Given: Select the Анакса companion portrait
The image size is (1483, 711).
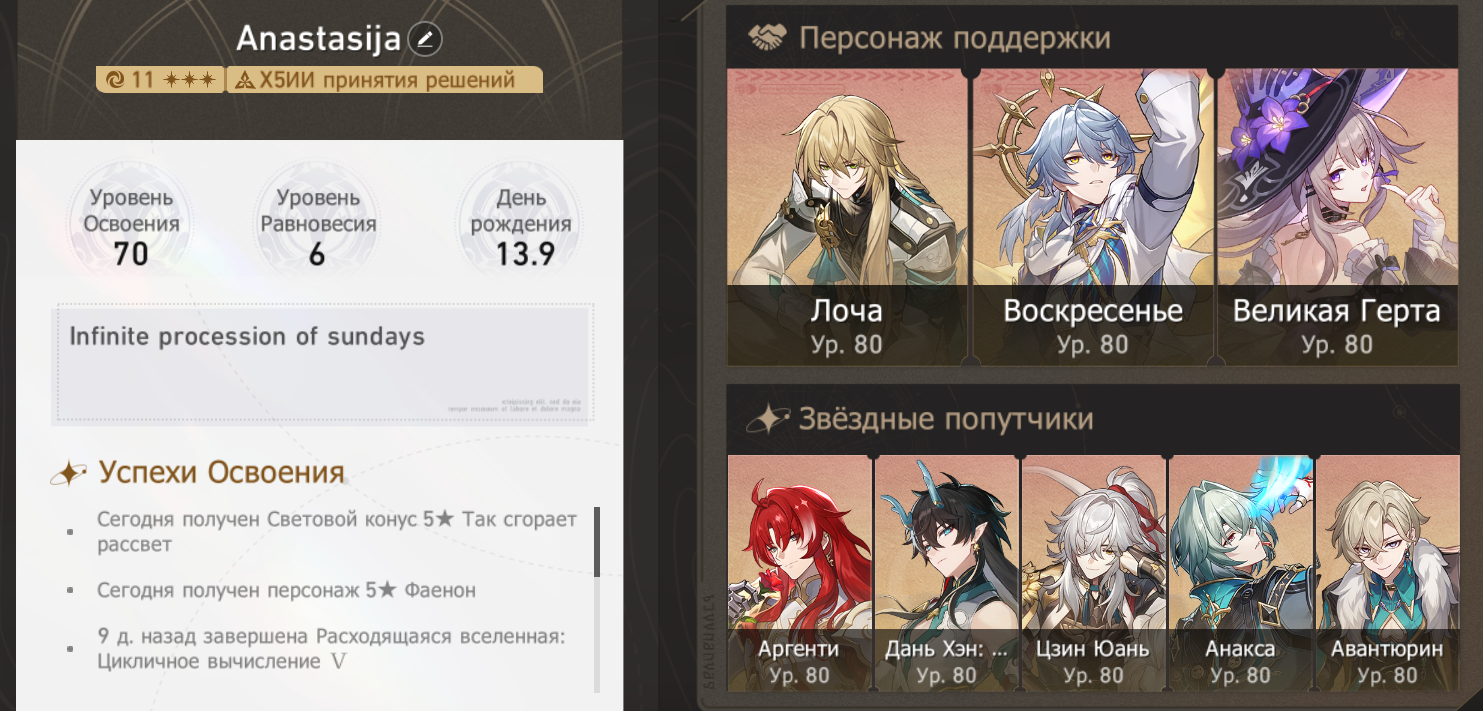Looking at the screenshot, I should (x=1240, y=573).
